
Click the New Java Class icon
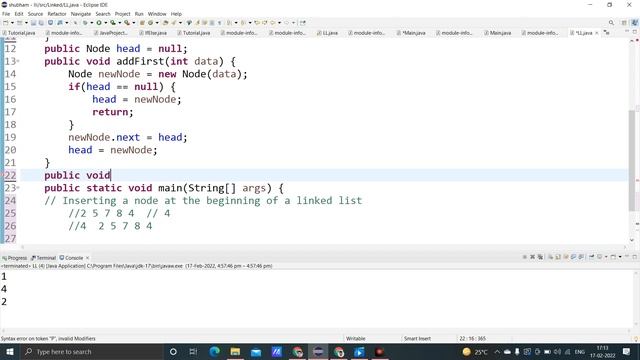coord(150,23)
